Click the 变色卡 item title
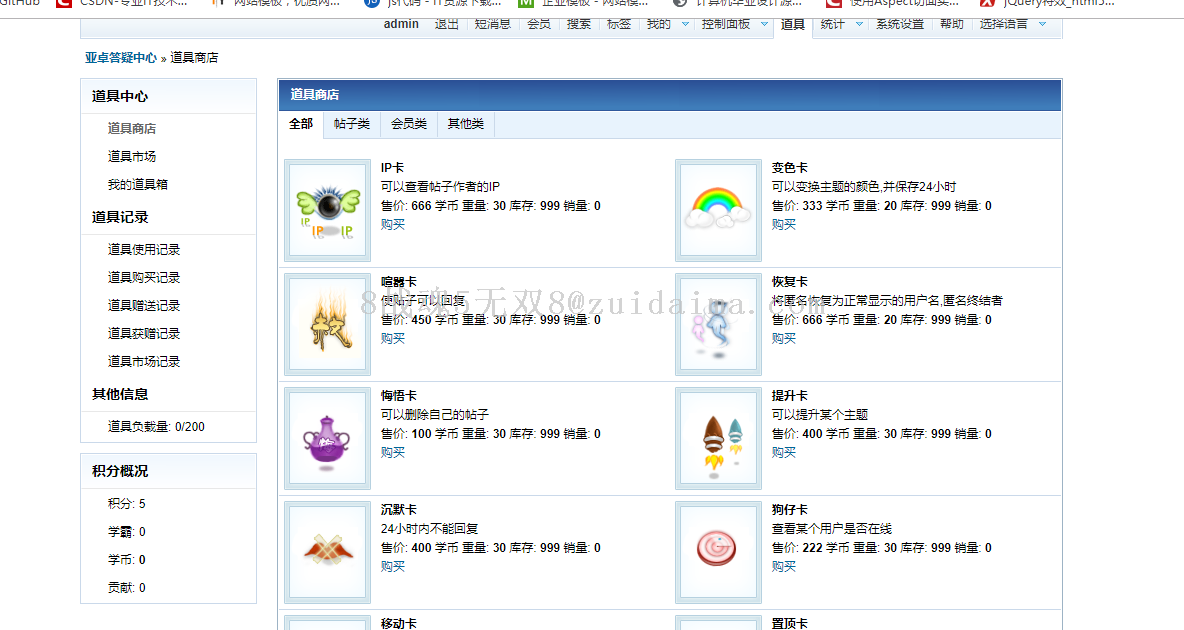This screenshot has height=630, width=1184. [x=790, y=168]
